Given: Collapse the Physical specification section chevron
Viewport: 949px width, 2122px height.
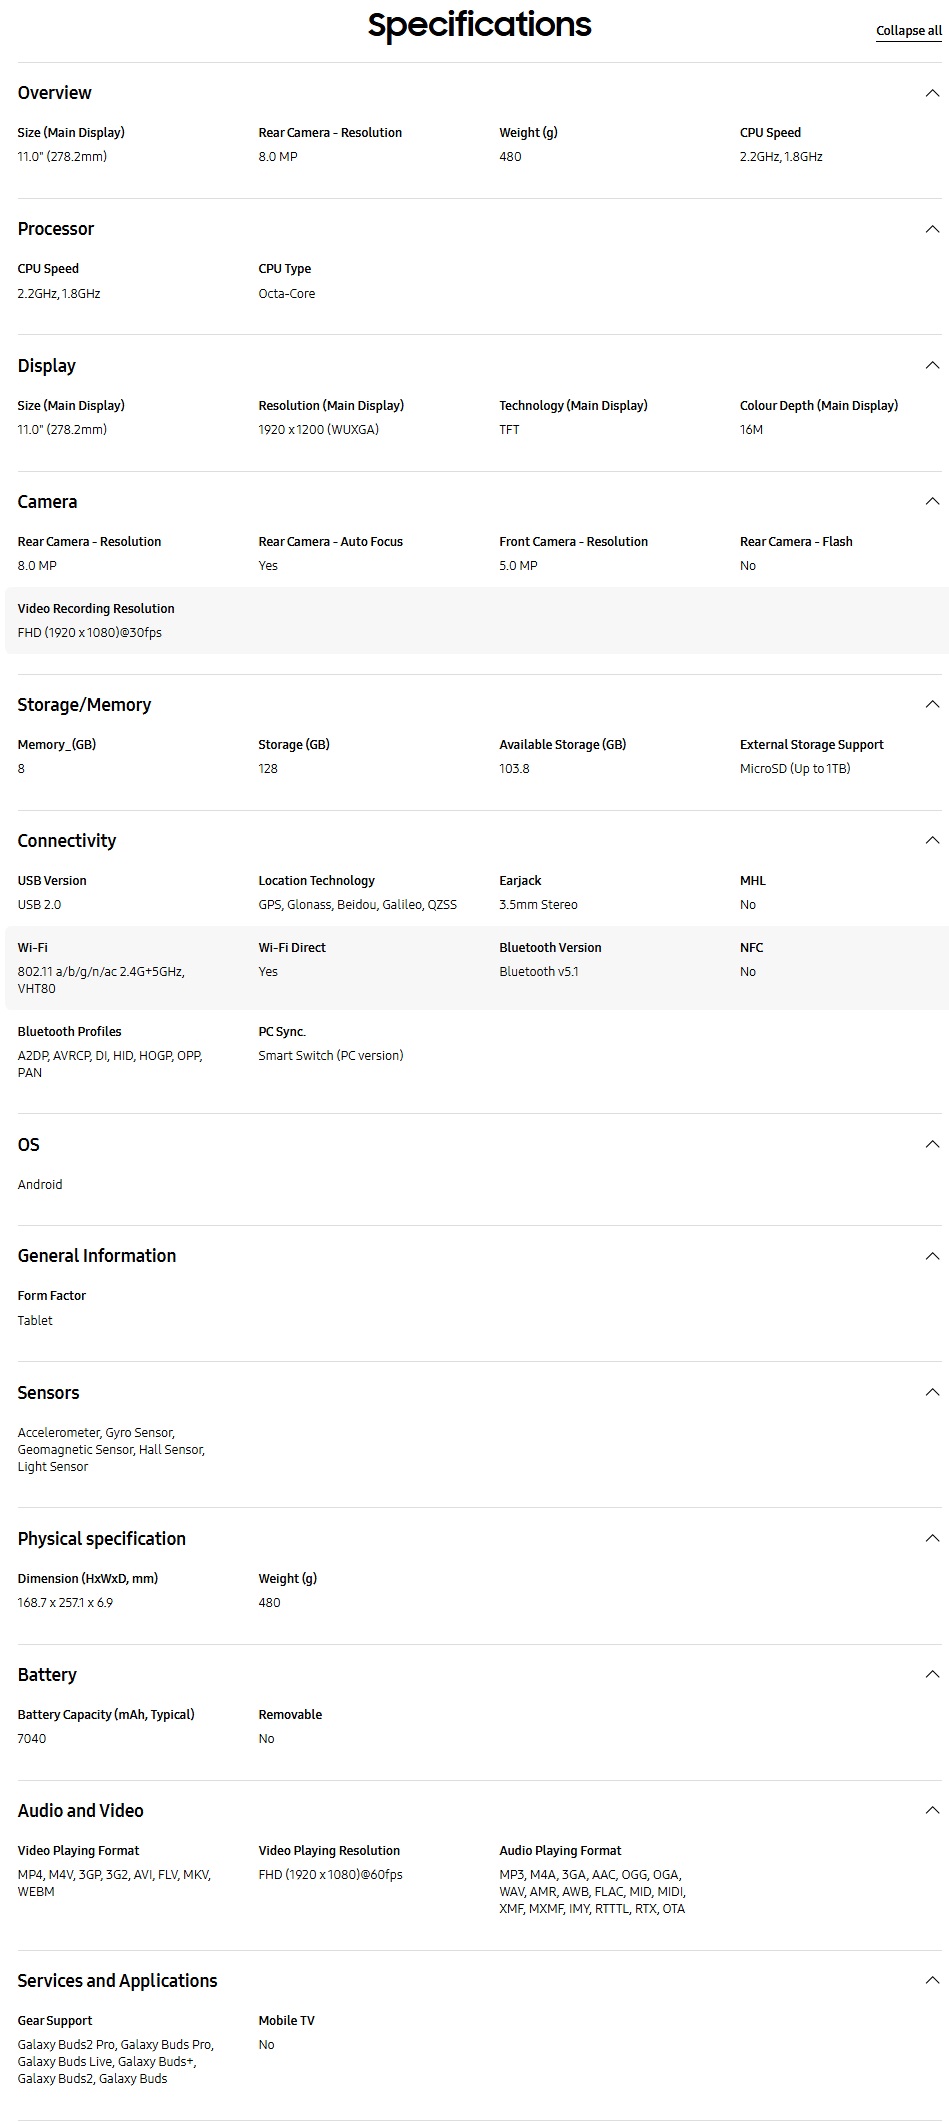Looking at the screenshot, I should tap(932, 1538).
